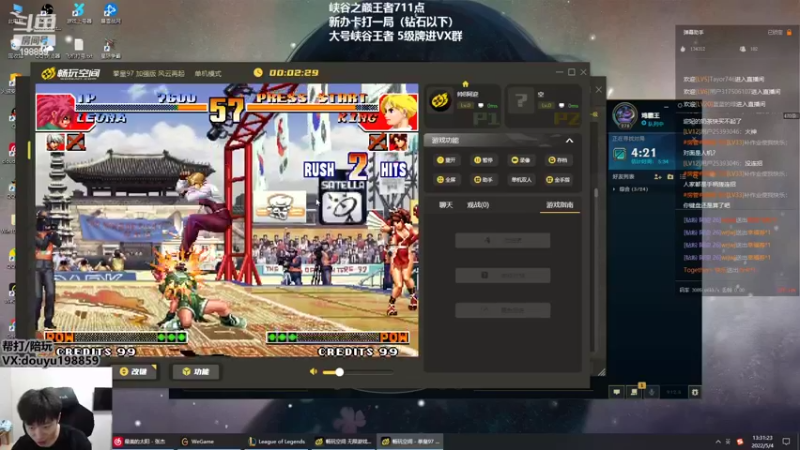Toggle the lock icon on 弹幕助手 overlay
This screenshot has height=450, width=800.
point(789,32)
